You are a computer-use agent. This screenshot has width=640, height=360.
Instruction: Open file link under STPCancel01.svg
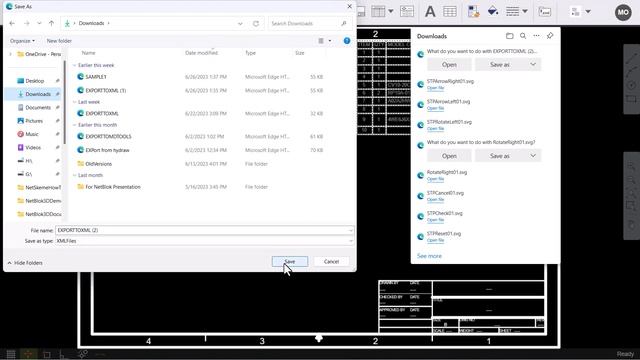(435, 200)
